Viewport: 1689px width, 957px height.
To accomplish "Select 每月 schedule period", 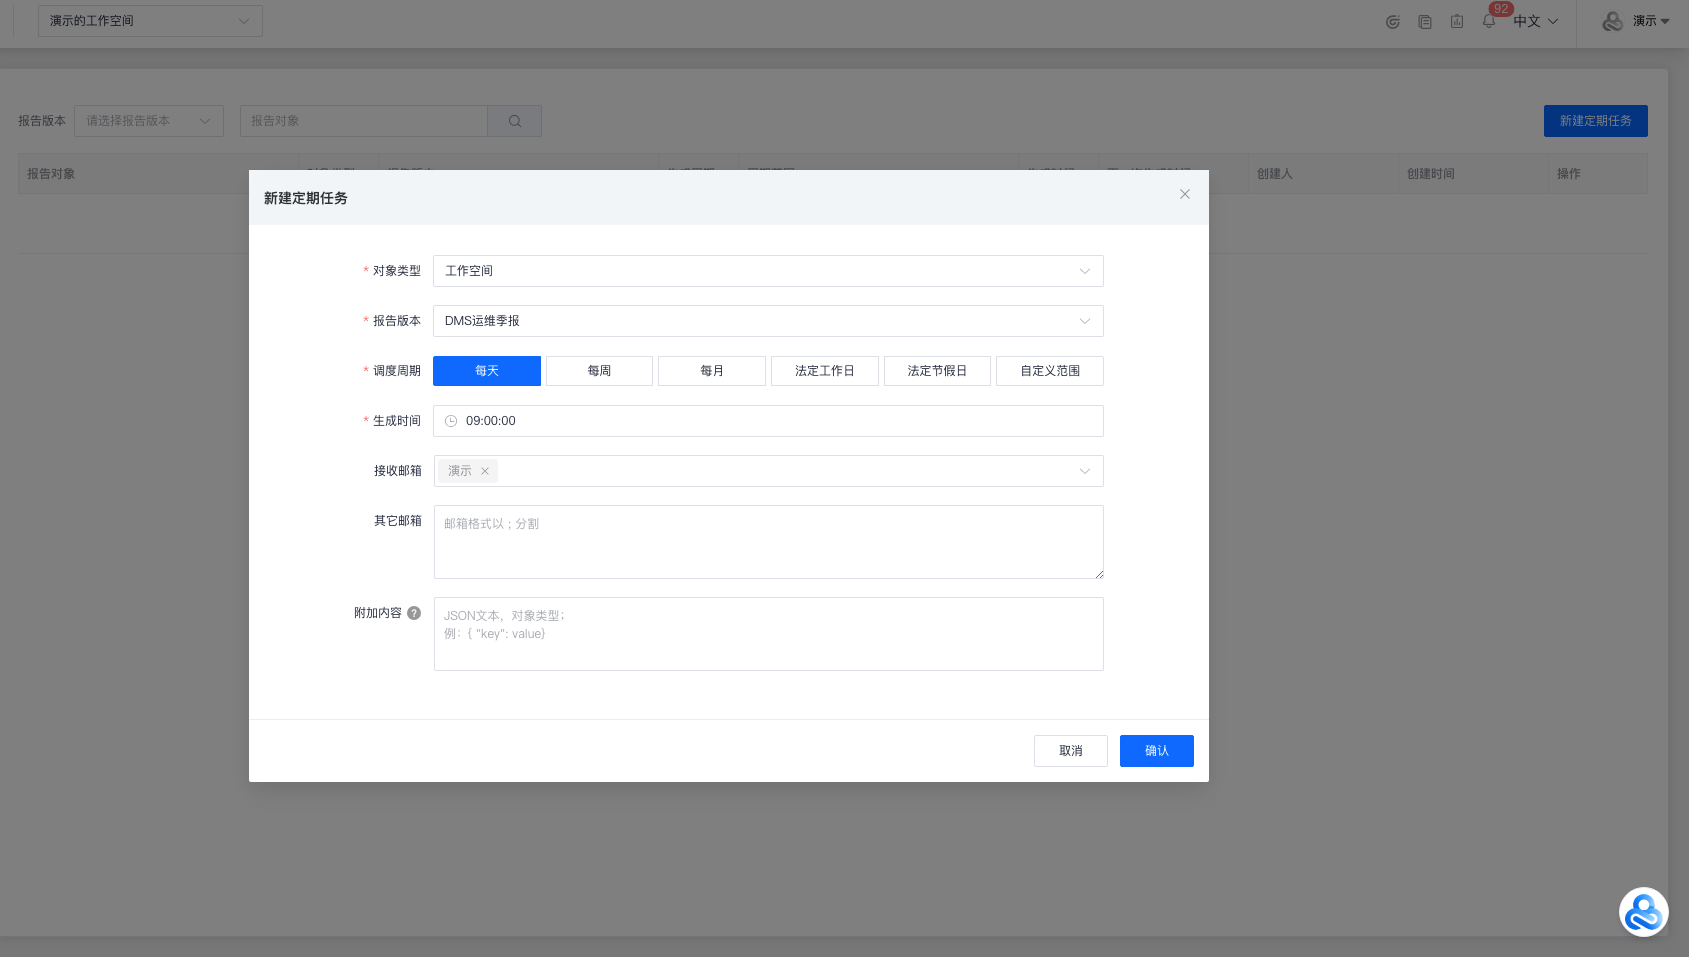I will click(711, 371).
